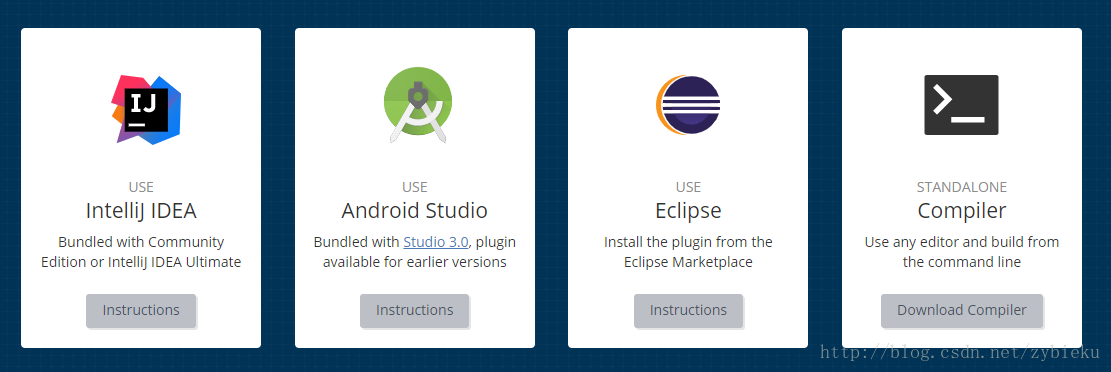Click the green Android Studio logo
This screenshot has height=372, width=1111.
coord(418,106)
